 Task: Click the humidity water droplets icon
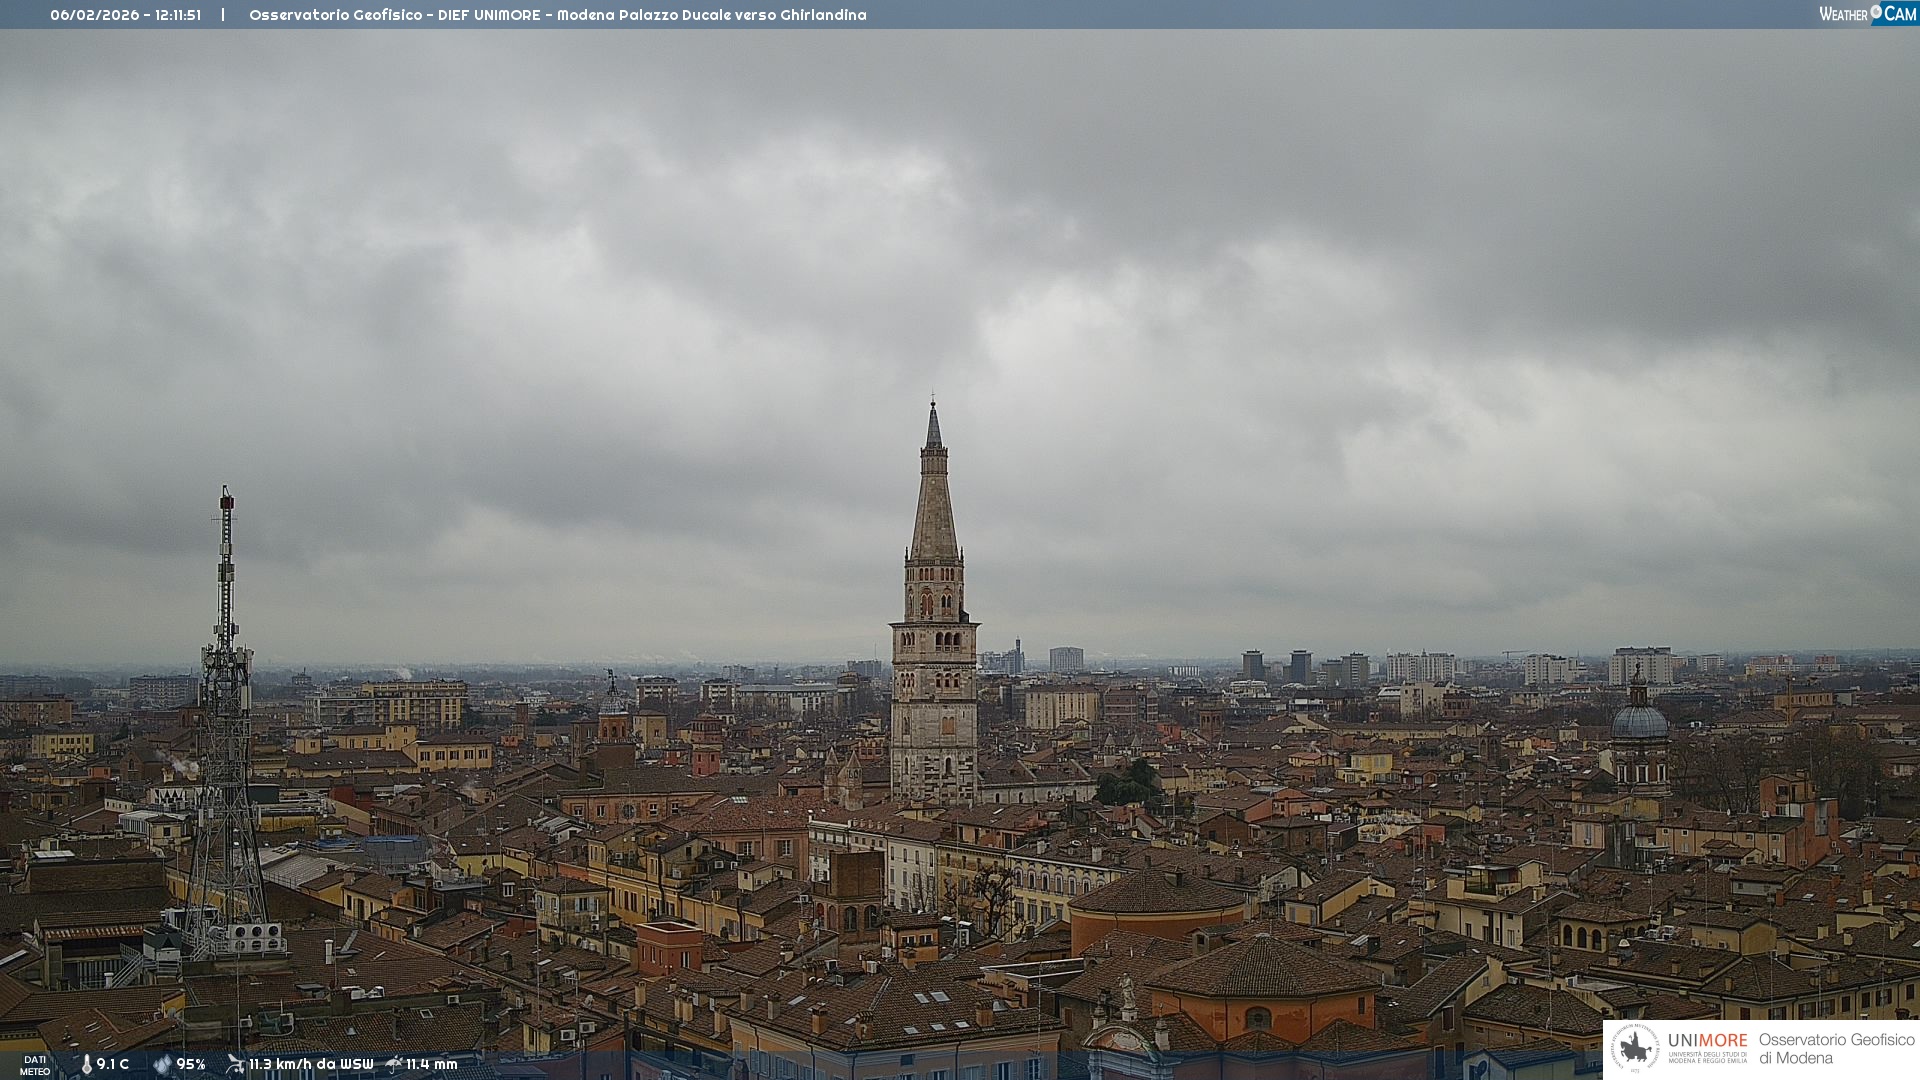coord(162,1064)
